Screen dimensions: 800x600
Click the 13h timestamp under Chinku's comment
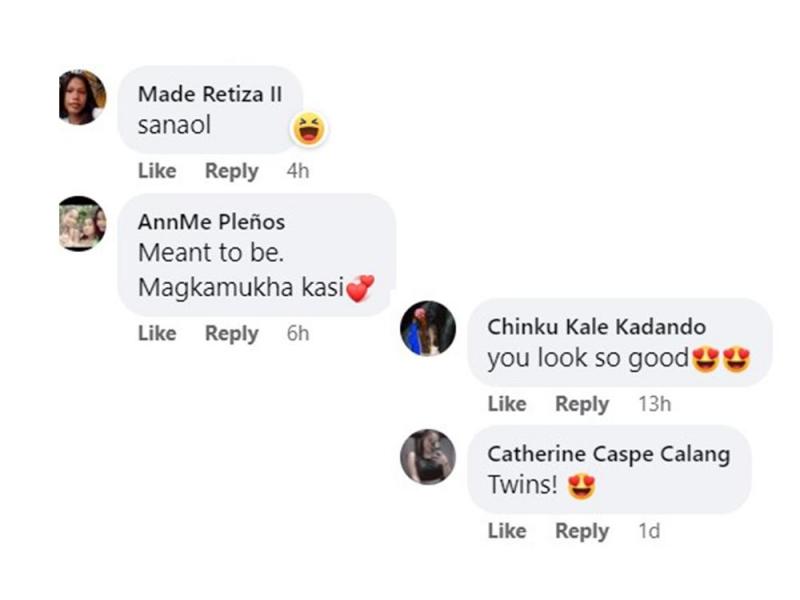pyautogui.click(x=654, y=404)
